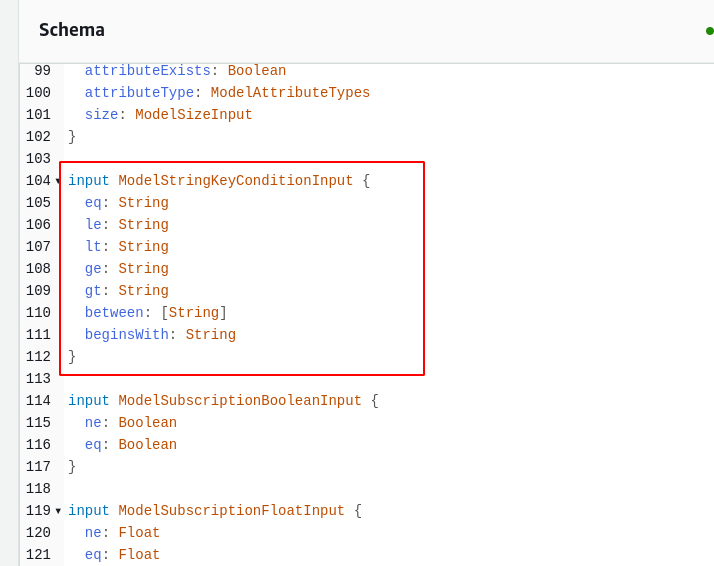
Task: Click the ModelAttributeTypes type name
Action: tap(290, 93)
